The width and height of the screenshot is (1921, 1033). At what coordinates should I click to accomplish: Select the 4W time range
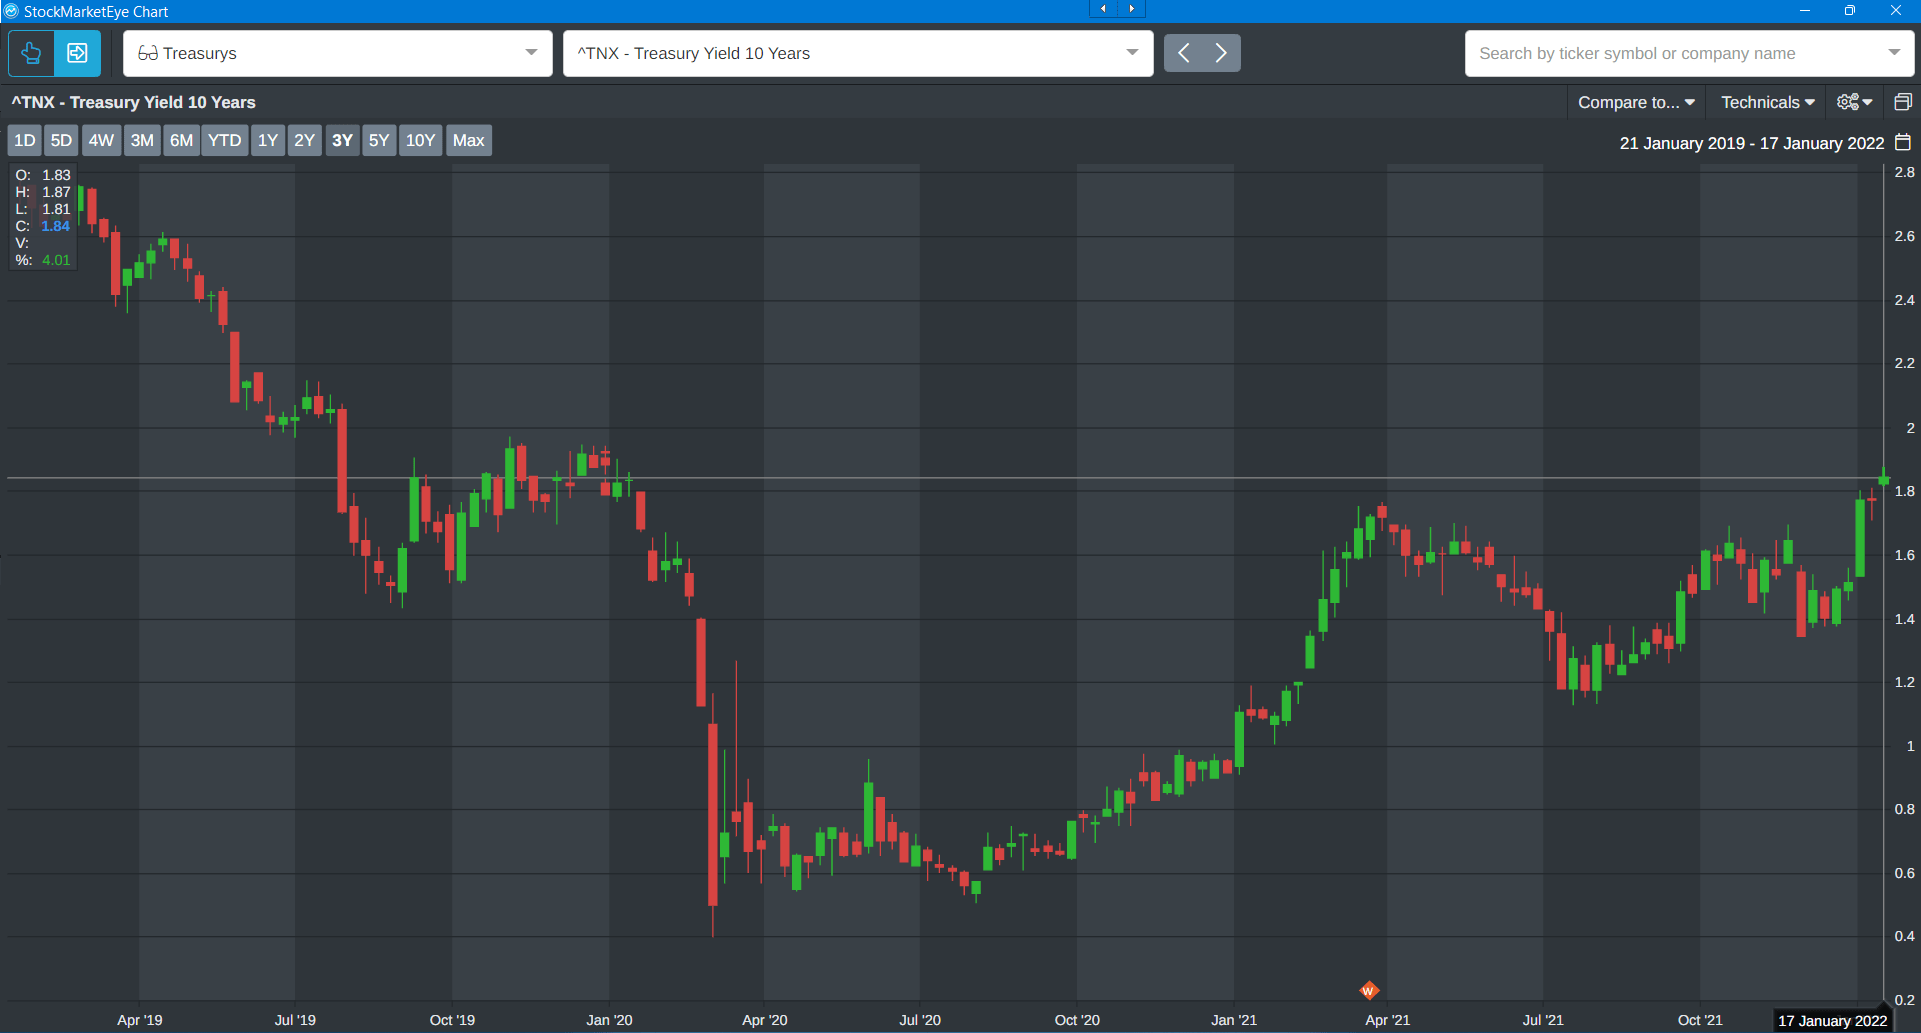(x=101, y=140)
